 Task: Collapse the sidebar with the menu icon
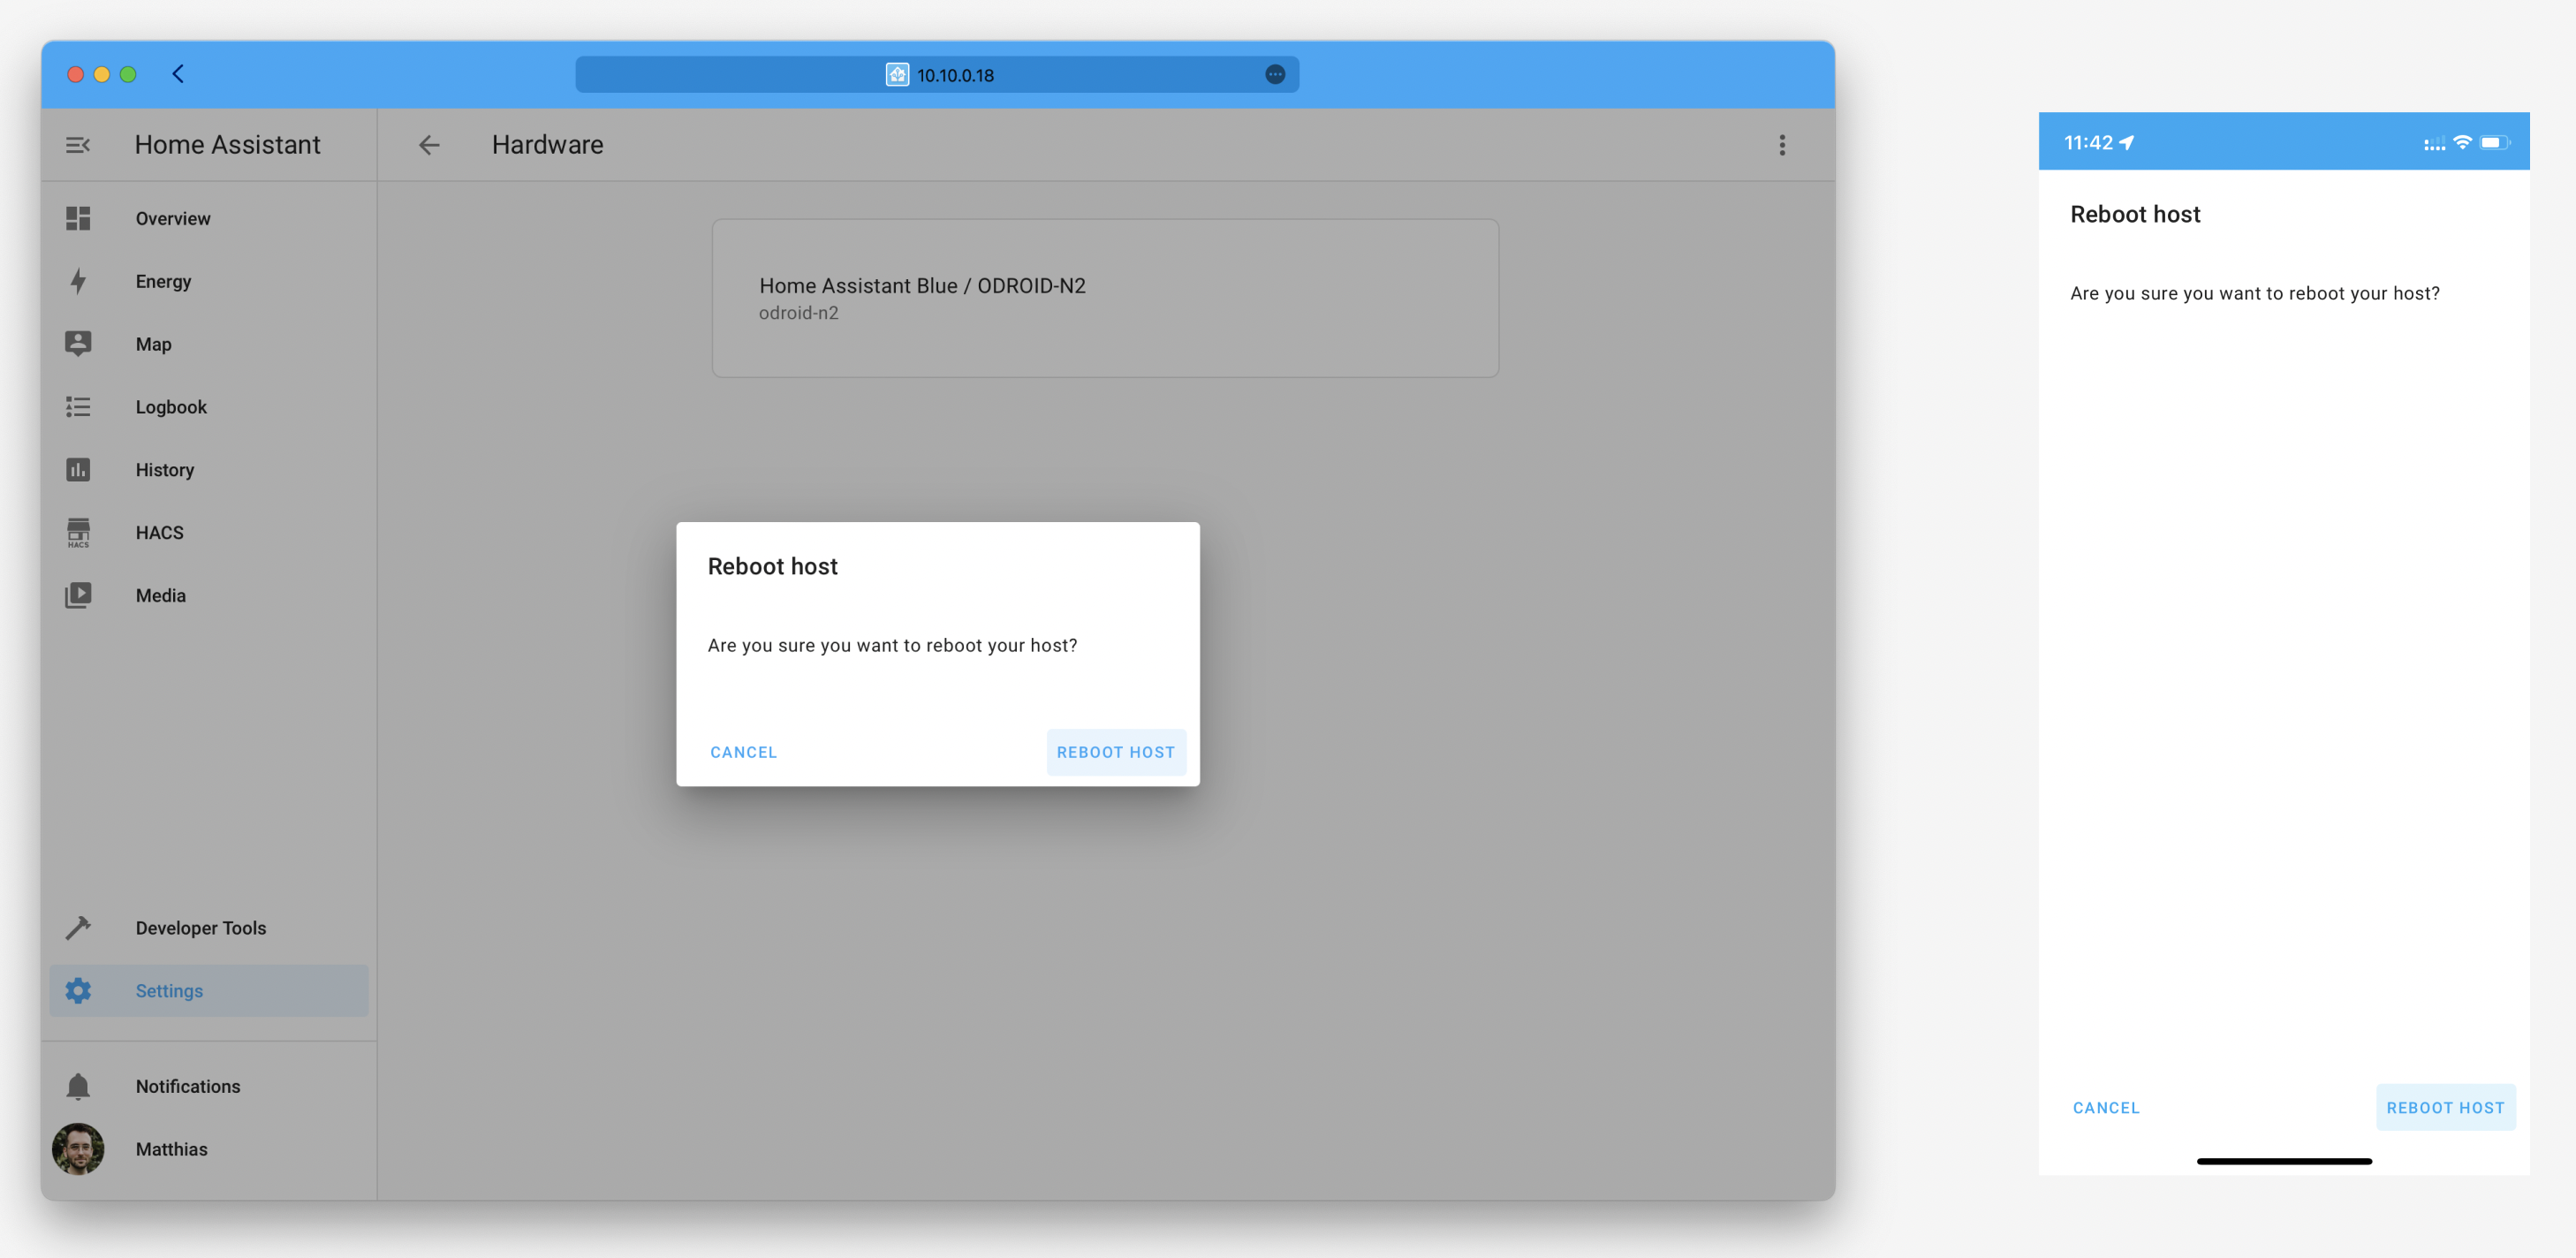(x=78, y=145)
